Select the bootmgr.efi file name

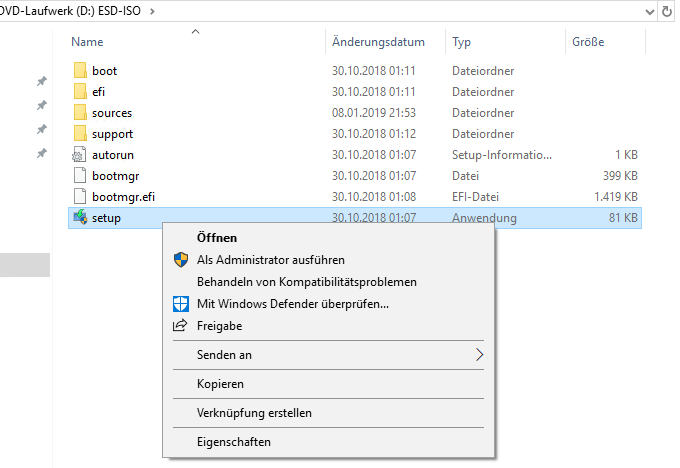click(123, 197)
